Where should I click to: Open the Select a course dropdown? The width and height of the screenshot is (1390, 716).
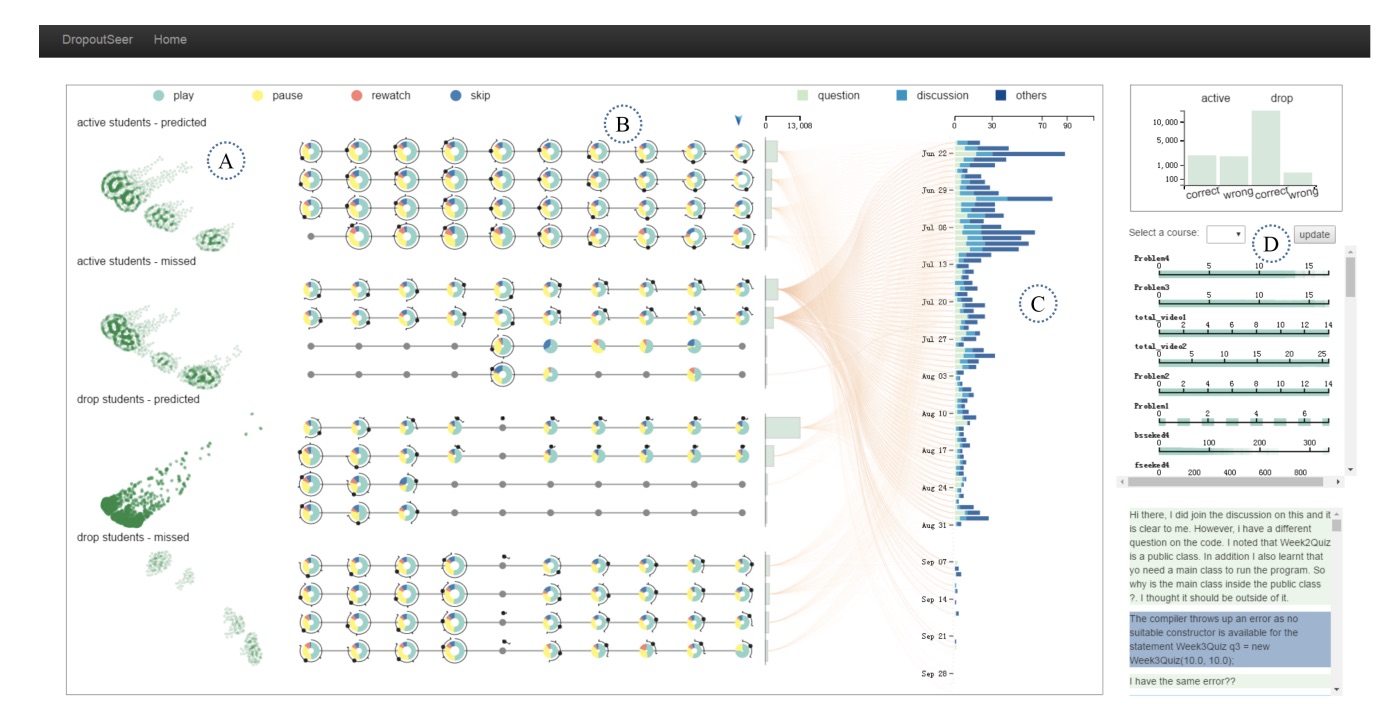(x=1225, y=234)
